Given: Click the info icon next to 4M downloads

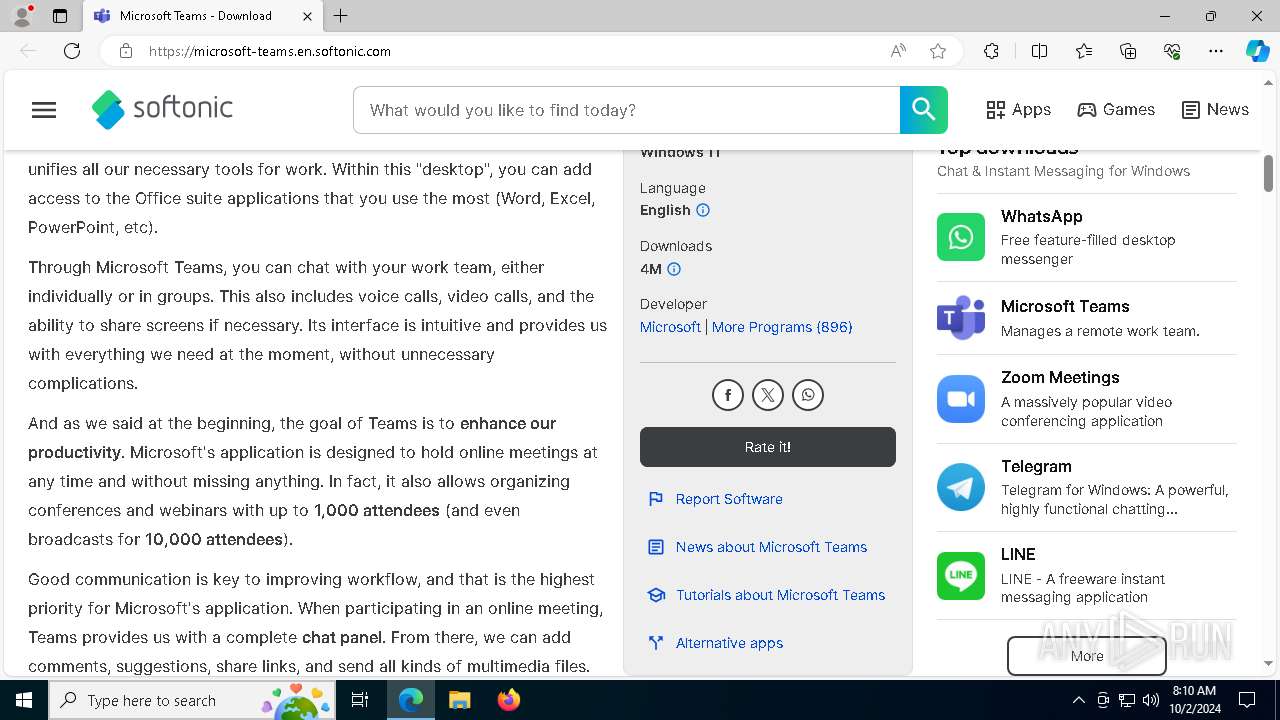Looking at the screenshot, I should [674, 269].
